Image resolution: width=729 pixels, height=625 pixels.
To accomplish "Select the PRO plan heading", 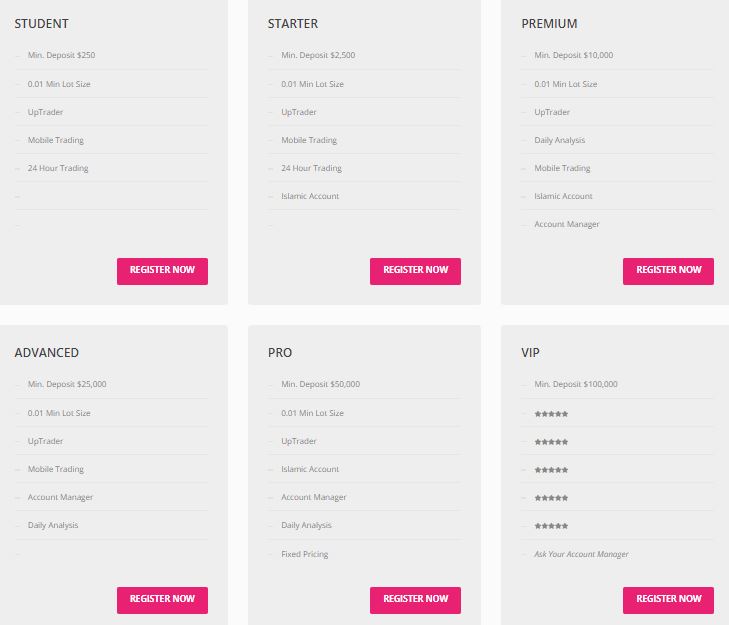I will (x=280, y=352).
